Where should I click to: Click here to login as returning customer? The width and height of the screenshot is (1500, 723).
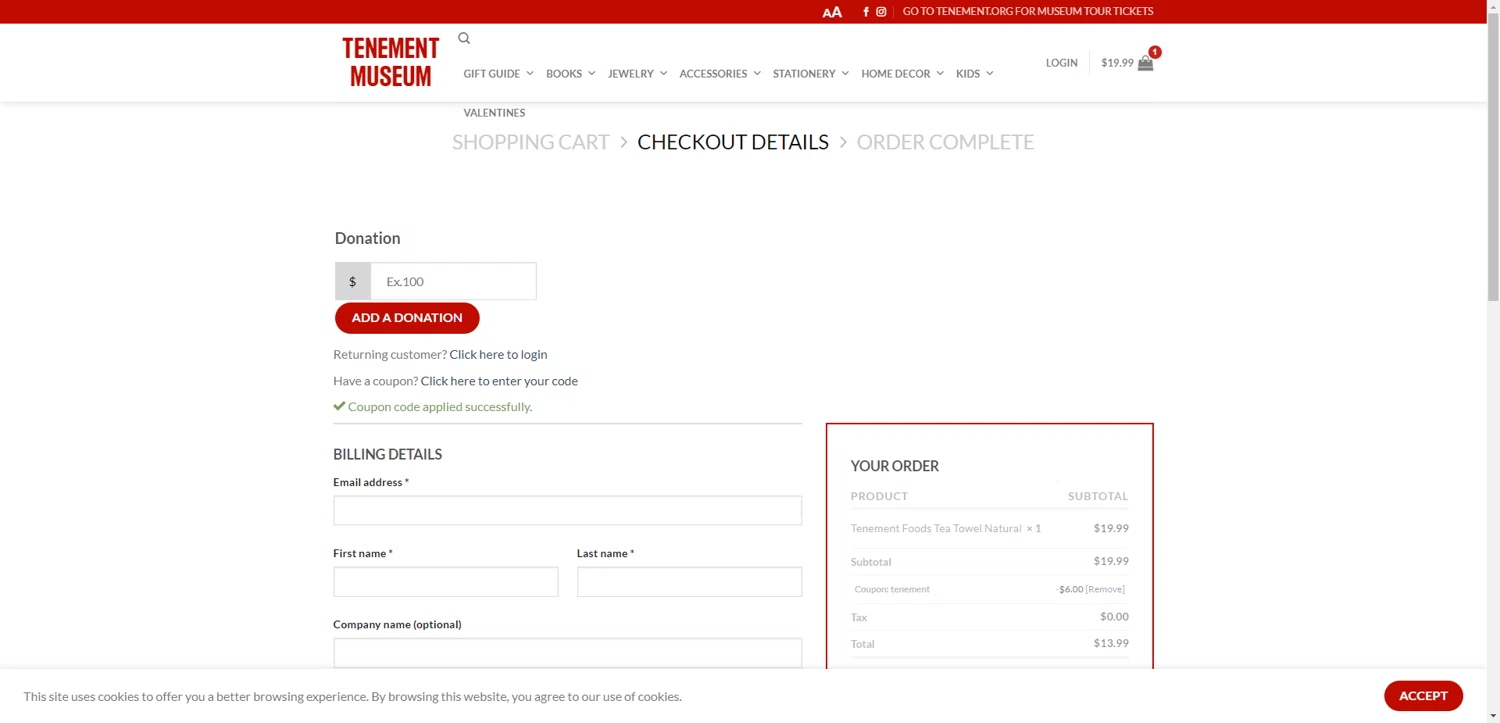[x=498, y=354]
